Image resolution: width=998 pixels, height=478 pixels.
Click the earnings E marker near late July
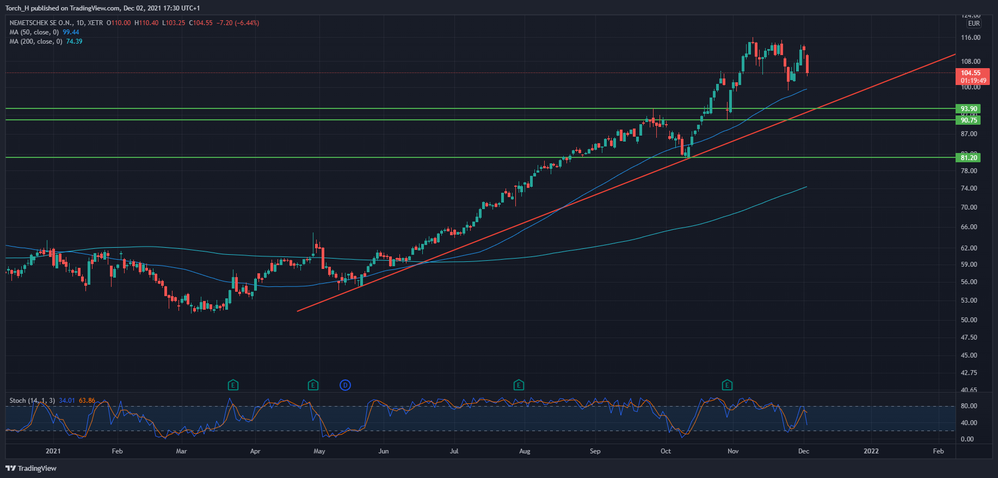(518, 384)
